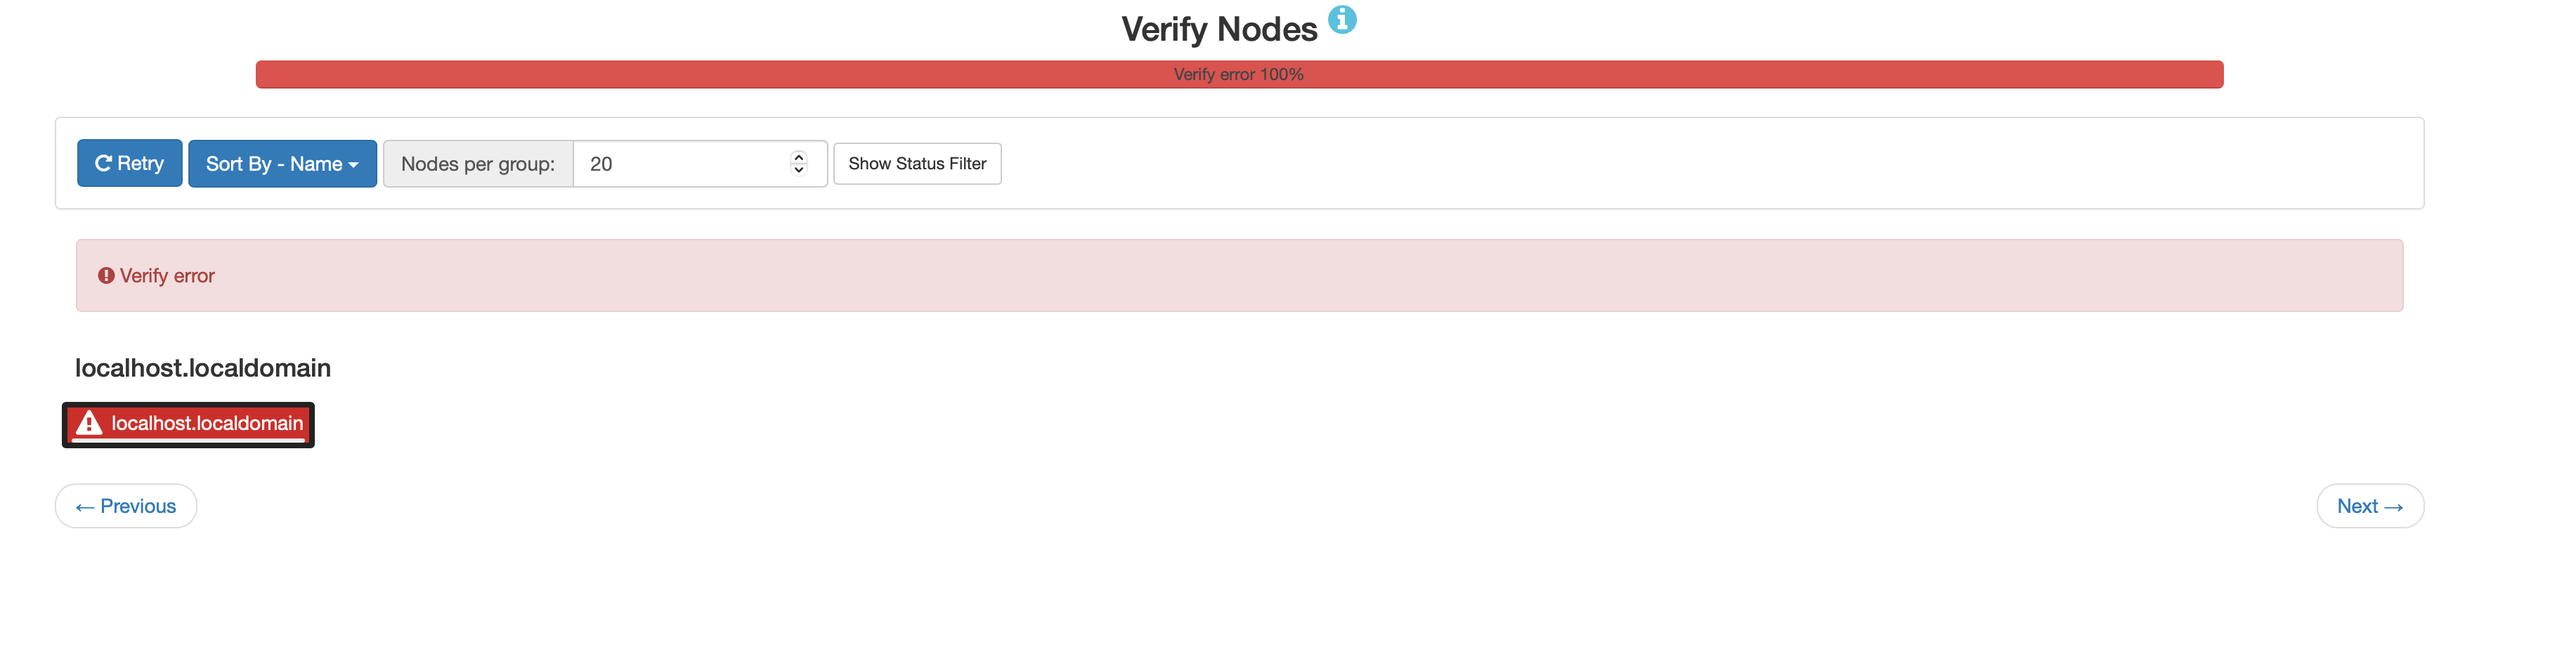Open the Sort By - Name dropdown

tap(282, 163)
